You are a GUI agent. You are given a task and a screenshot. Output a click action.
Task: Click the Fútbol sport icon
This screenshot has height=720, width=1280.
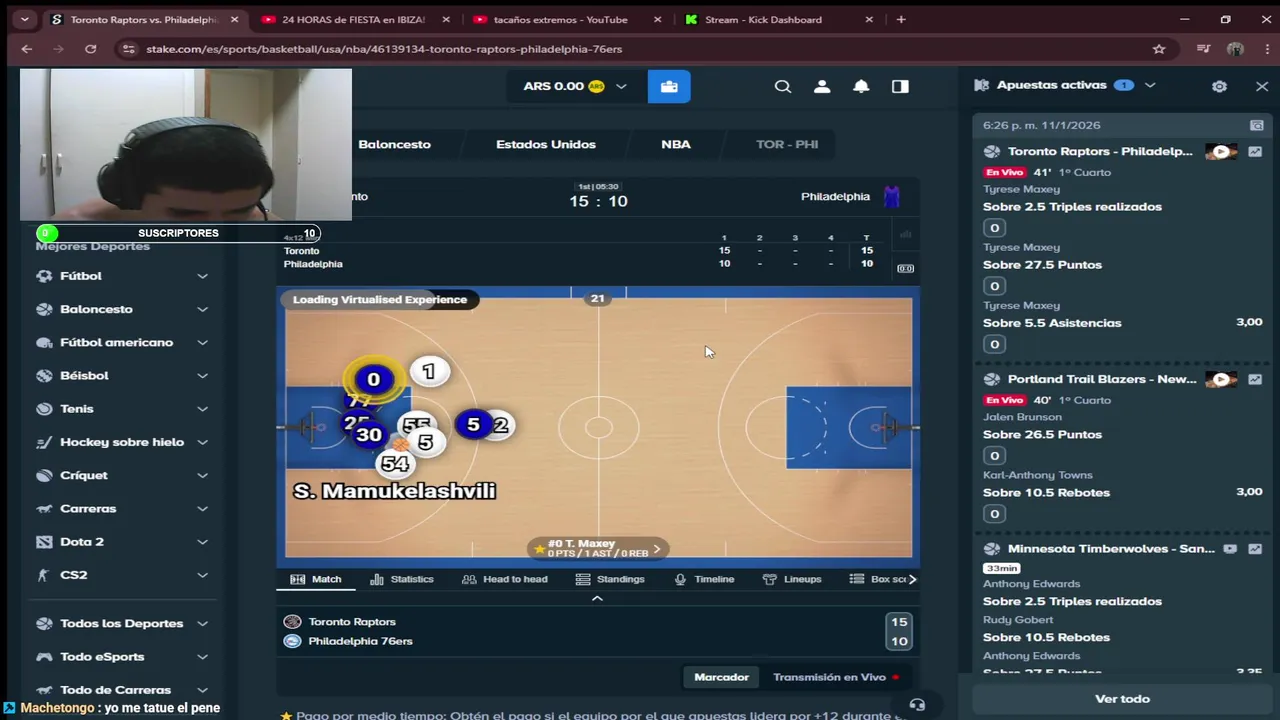[x=44, y=276]
